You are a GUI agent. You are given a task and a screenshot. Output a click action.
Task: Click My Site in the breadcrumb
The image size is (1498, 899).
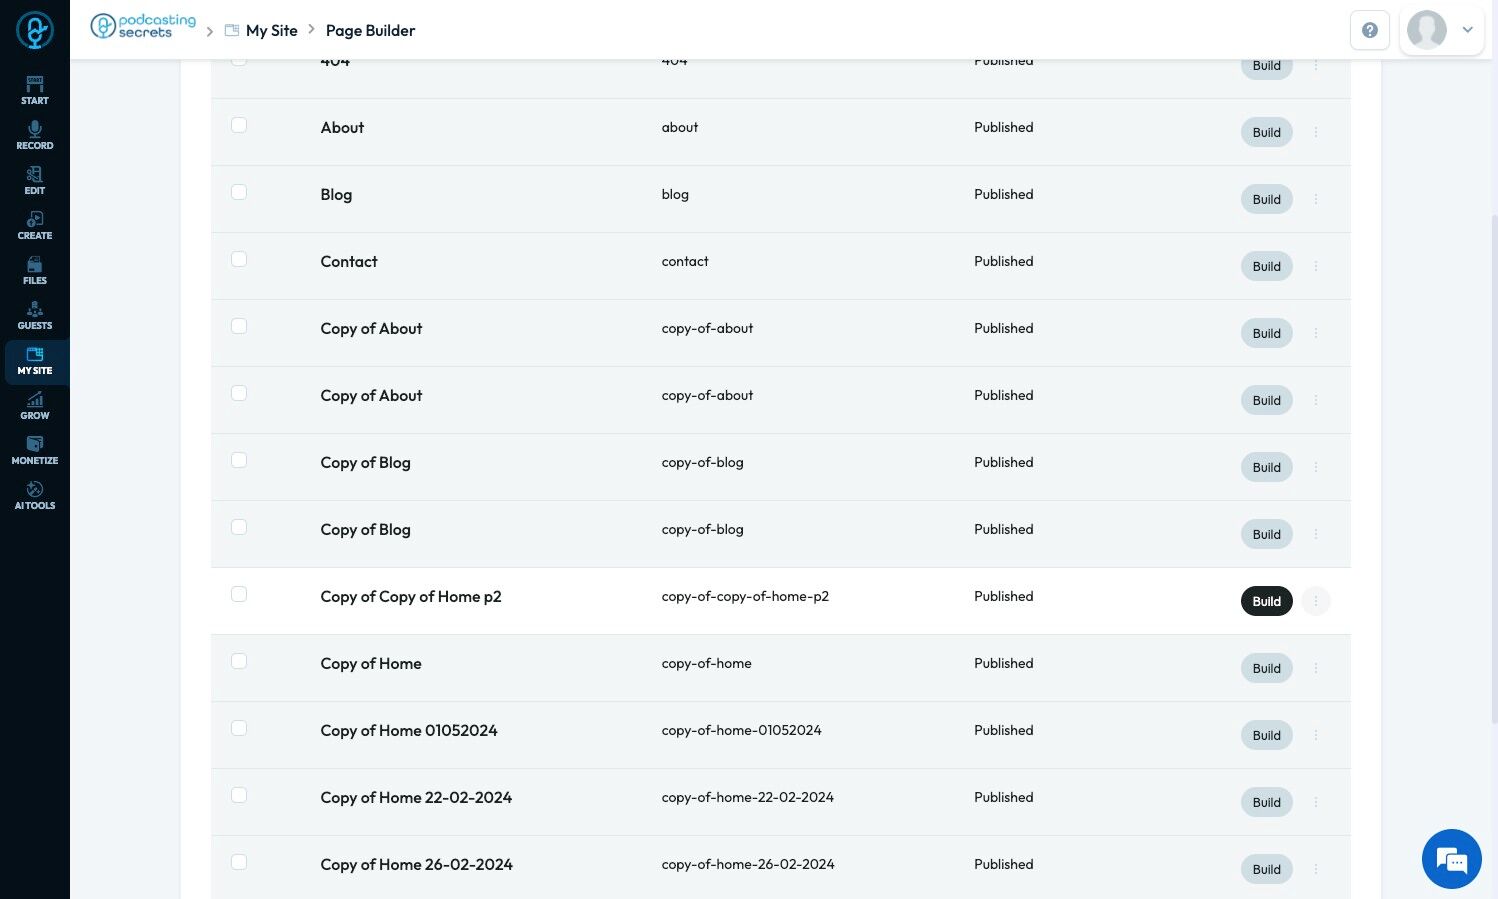pos(271,30)
